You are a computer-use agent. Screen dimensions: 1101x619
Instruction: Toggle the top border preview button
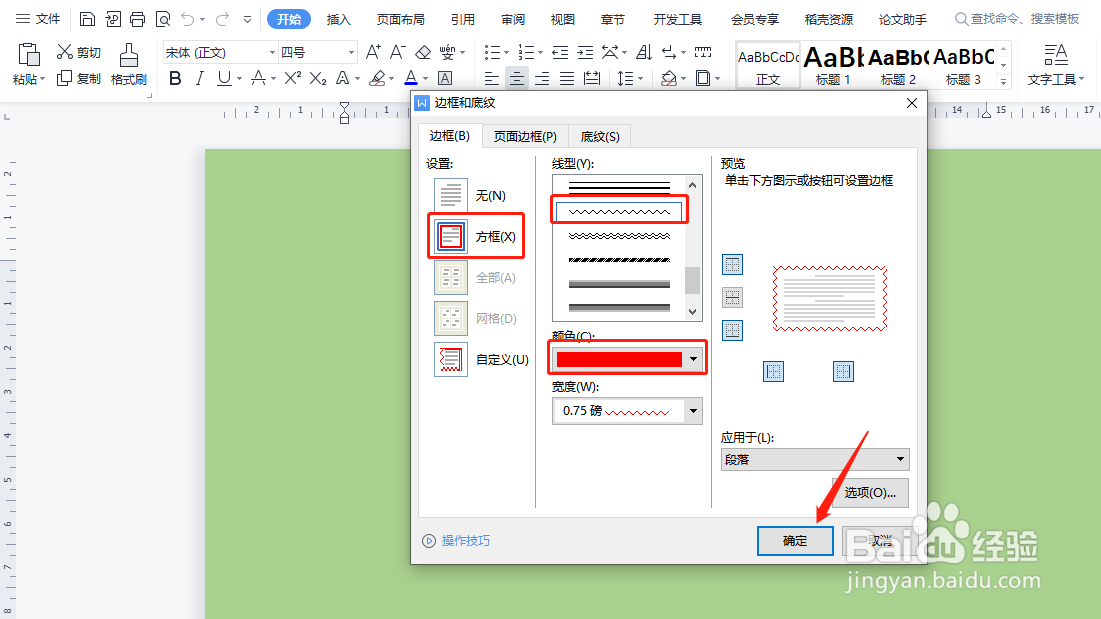pos(732,265)
